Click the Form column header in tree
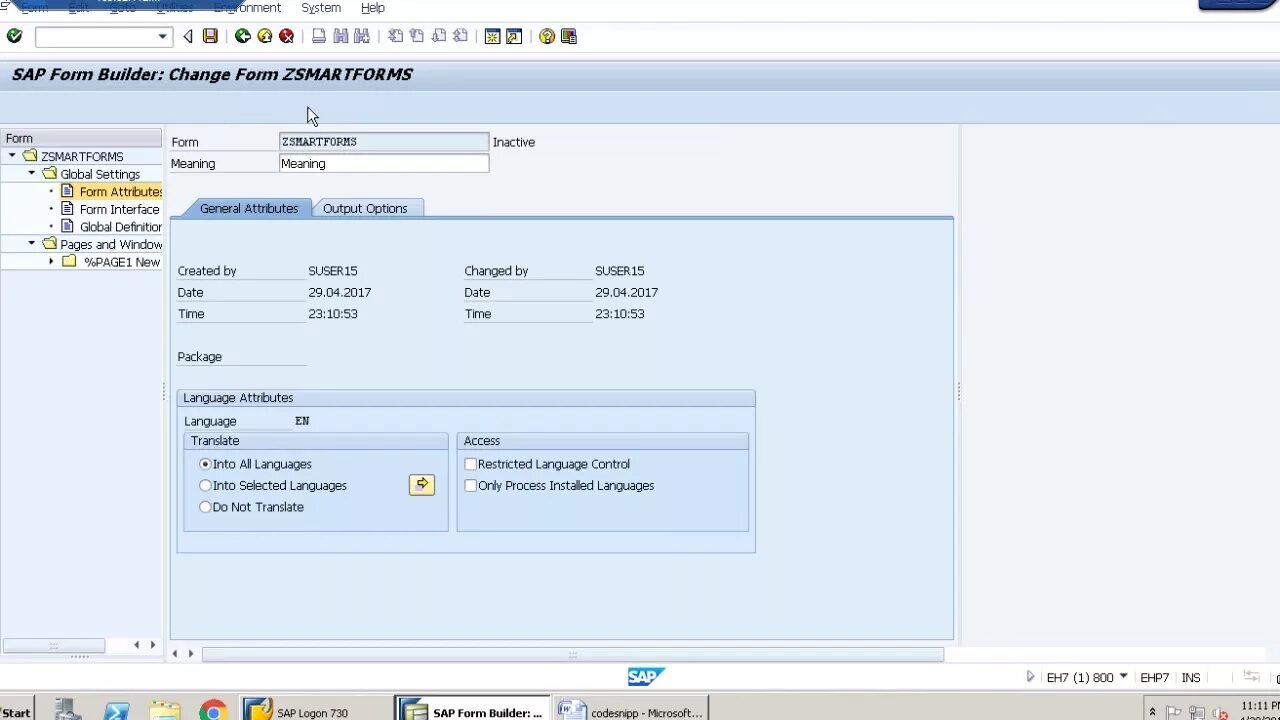1280x720 pixels. pos(81,138)
